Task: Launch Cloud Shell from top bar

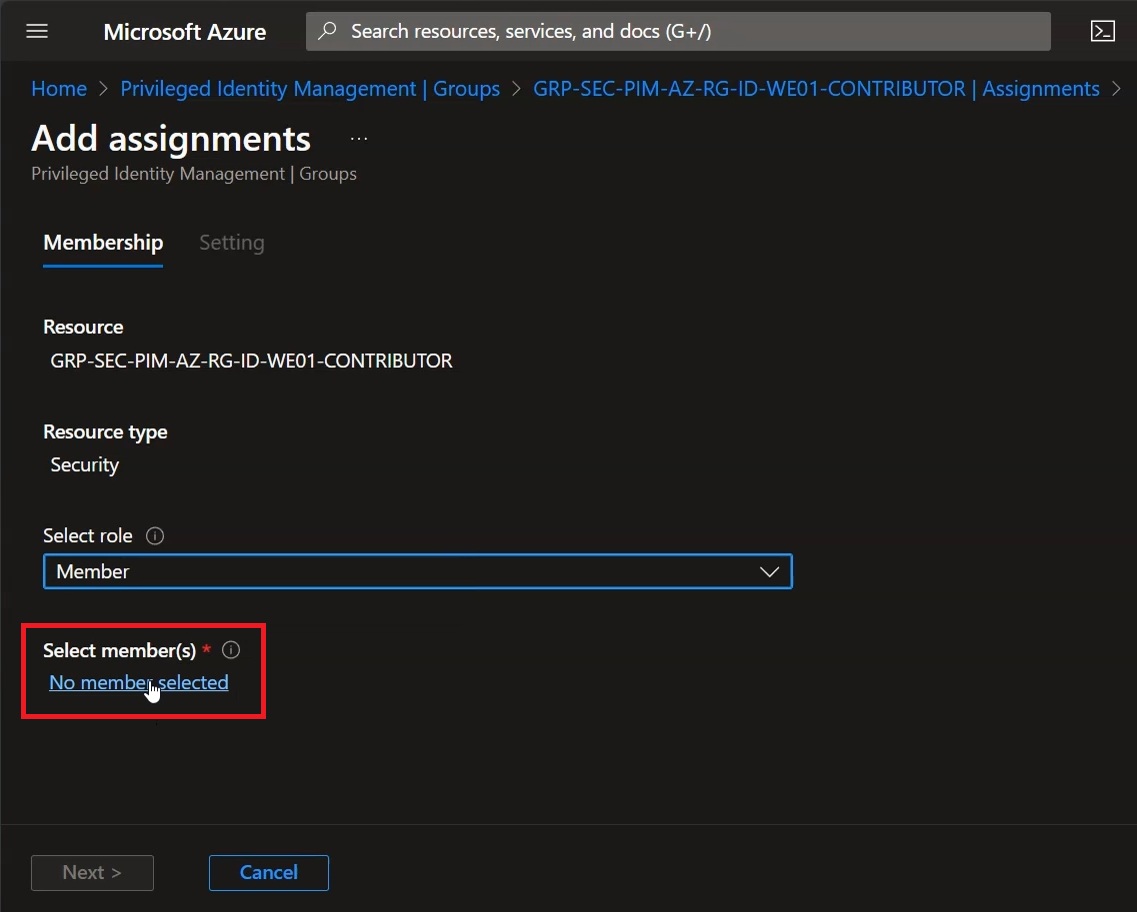Action: 1102,31
